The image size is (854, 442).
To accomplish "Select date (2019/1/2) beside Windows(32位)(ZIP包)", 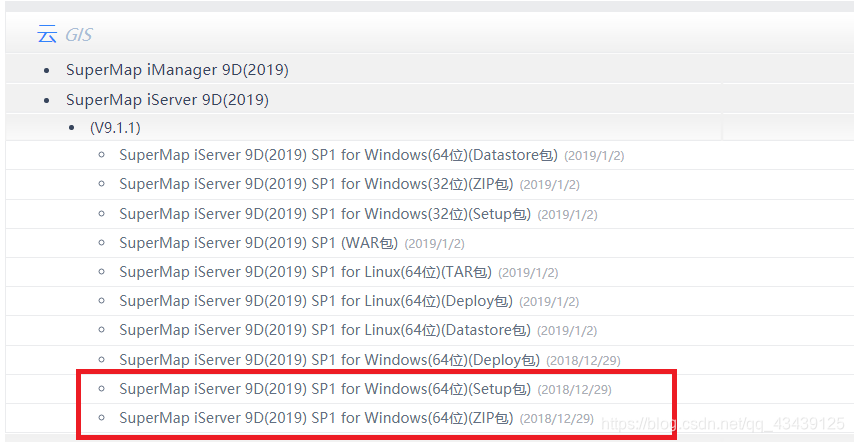I will click(x=550, y=186).
